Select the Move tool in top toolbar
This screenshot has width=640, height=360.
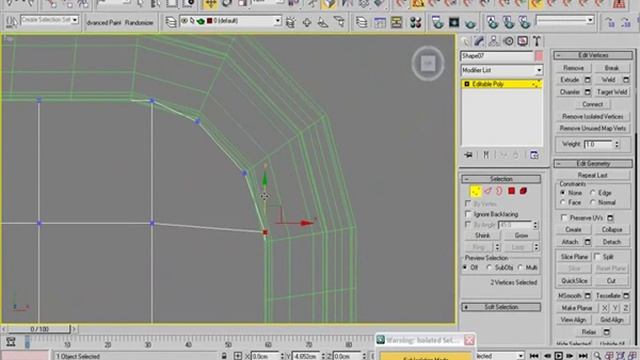coord(211,4)
